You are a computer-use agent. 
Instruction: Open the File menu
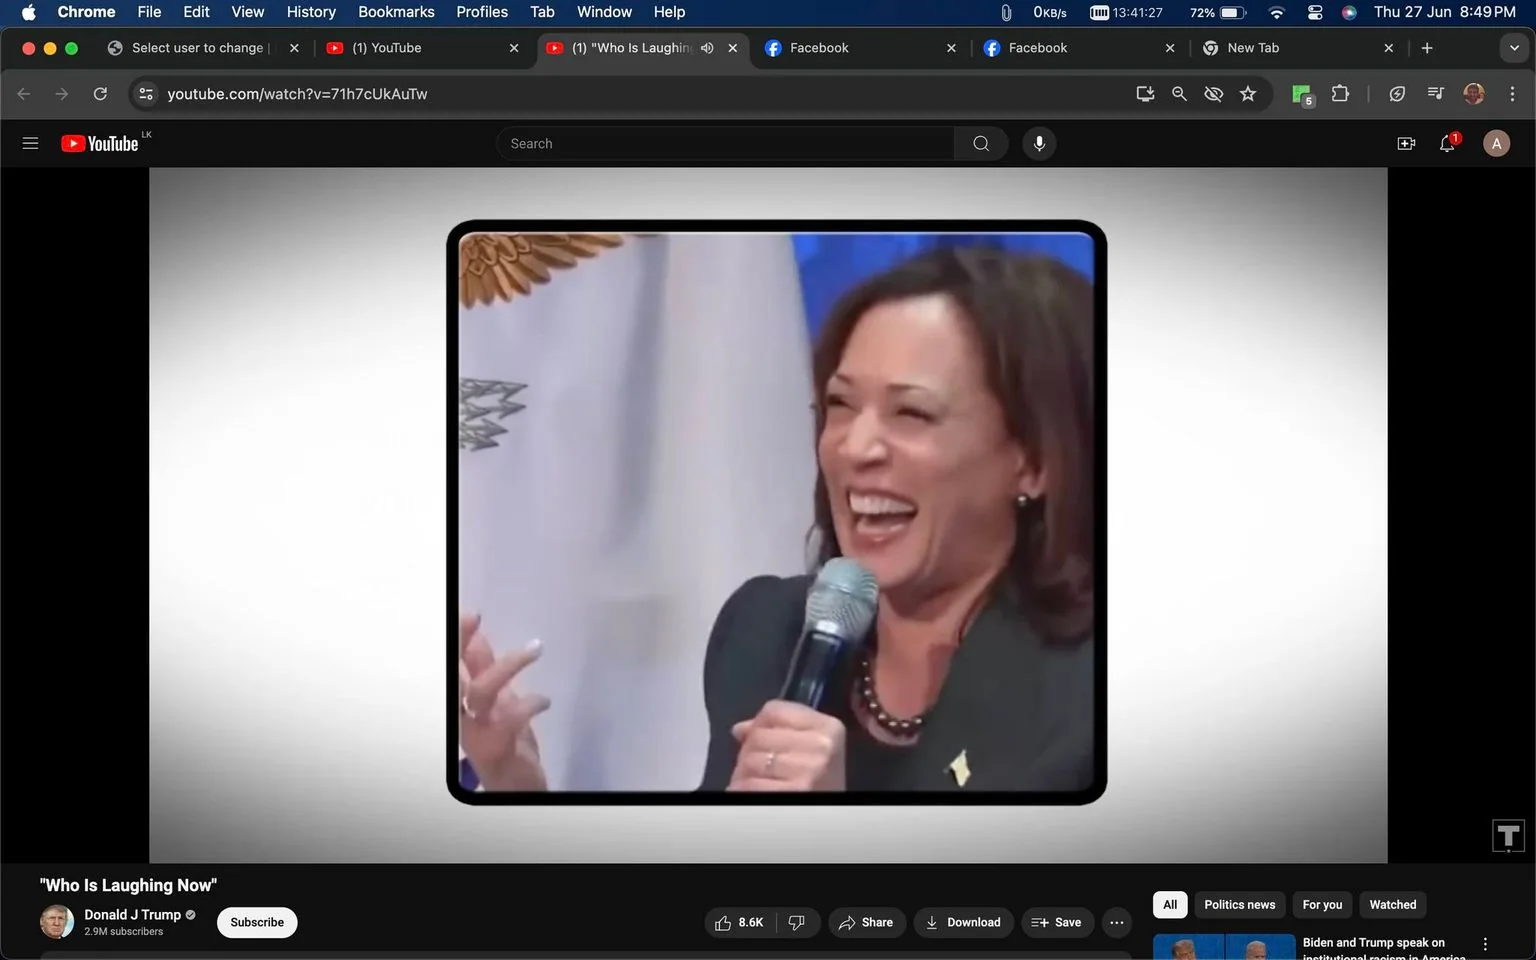(149, 12)
